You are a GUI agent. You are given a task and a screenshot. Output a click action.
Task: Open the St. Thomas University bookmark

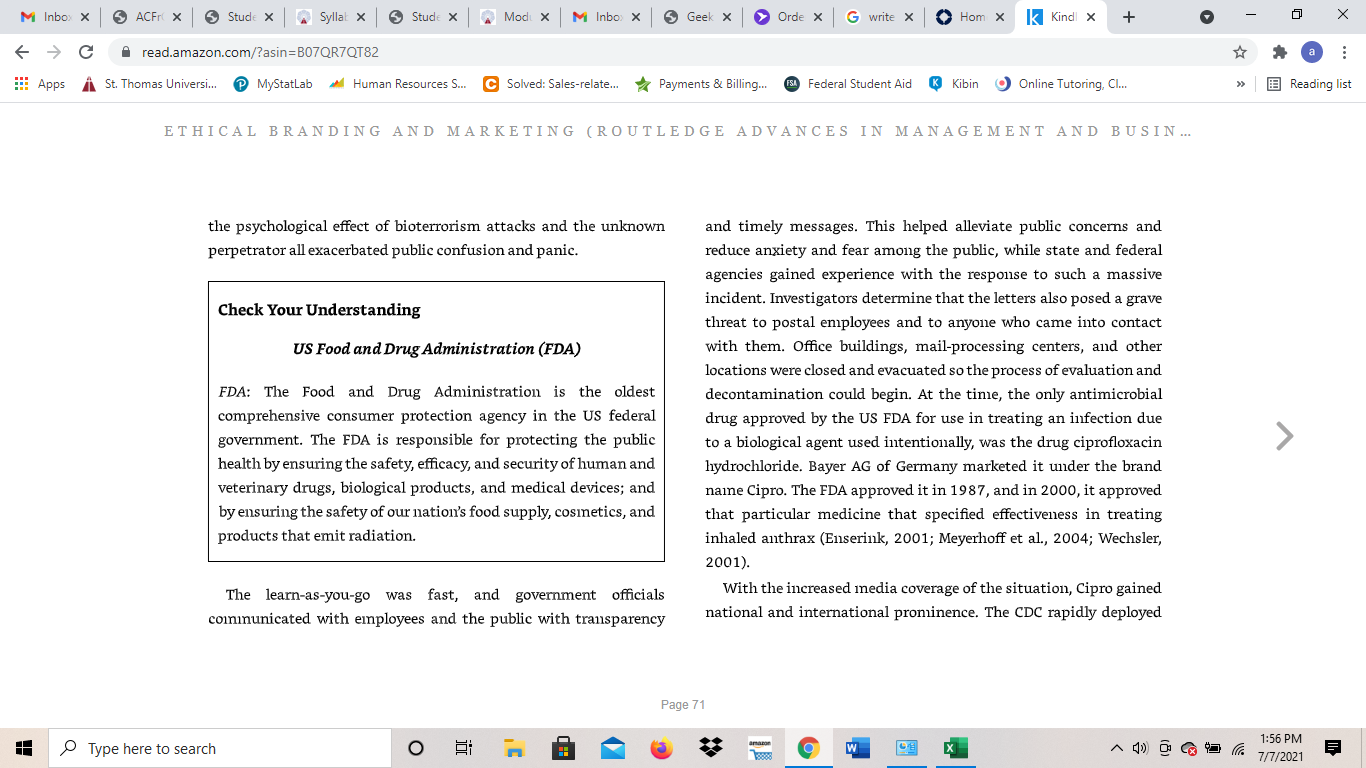[149, 84]
